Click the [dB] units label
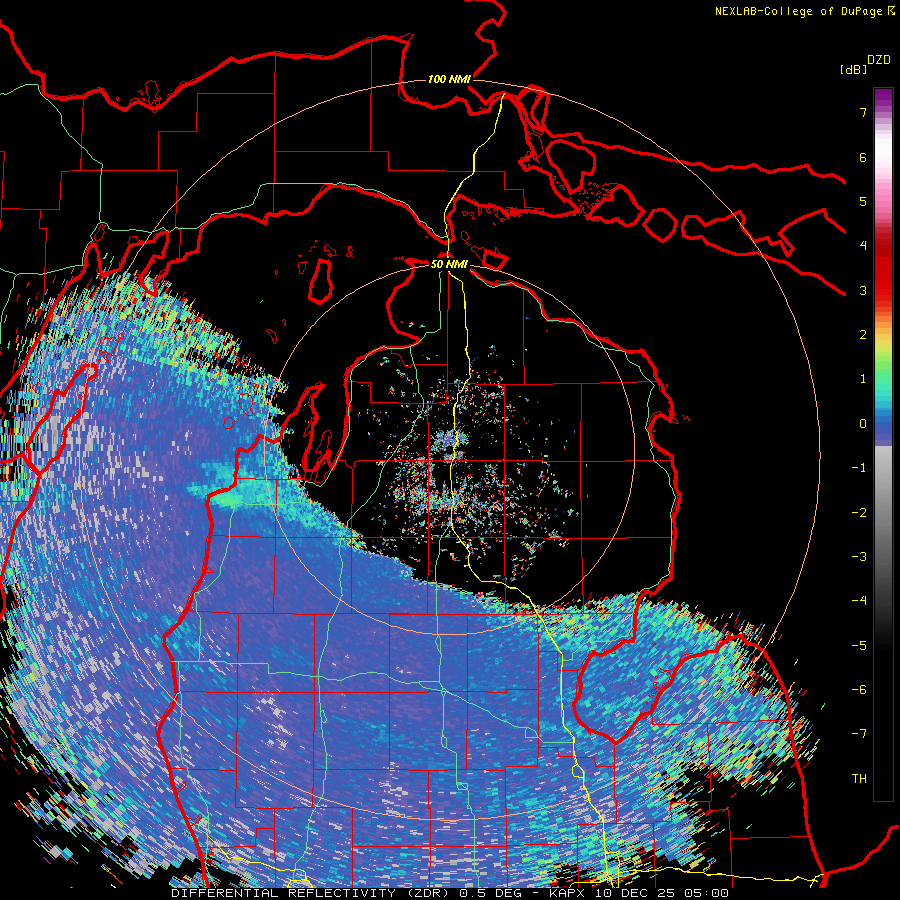This screenshot has width=900, height=900. pyautogui.click(x=853, y=70)
